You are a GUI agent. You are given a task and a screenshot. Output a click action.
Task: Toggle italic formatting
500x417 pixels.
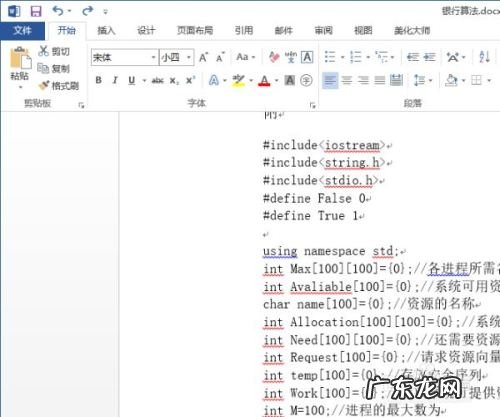(x=115, y=80)
